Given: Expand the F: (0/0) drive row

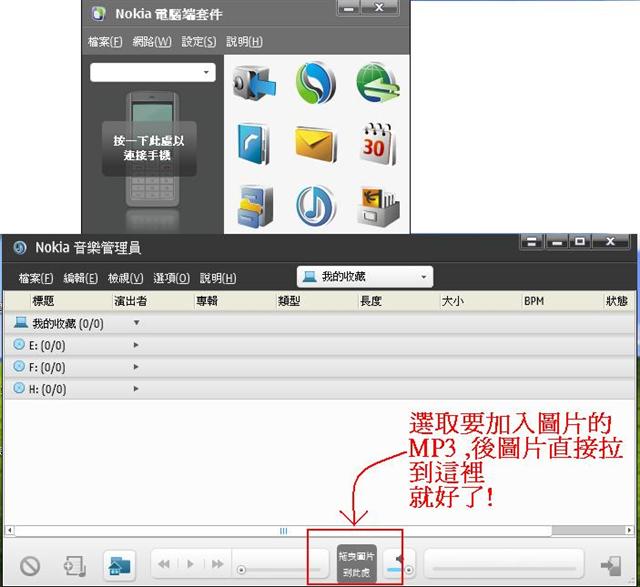Looking at the screenshot, I should [136, 367].
